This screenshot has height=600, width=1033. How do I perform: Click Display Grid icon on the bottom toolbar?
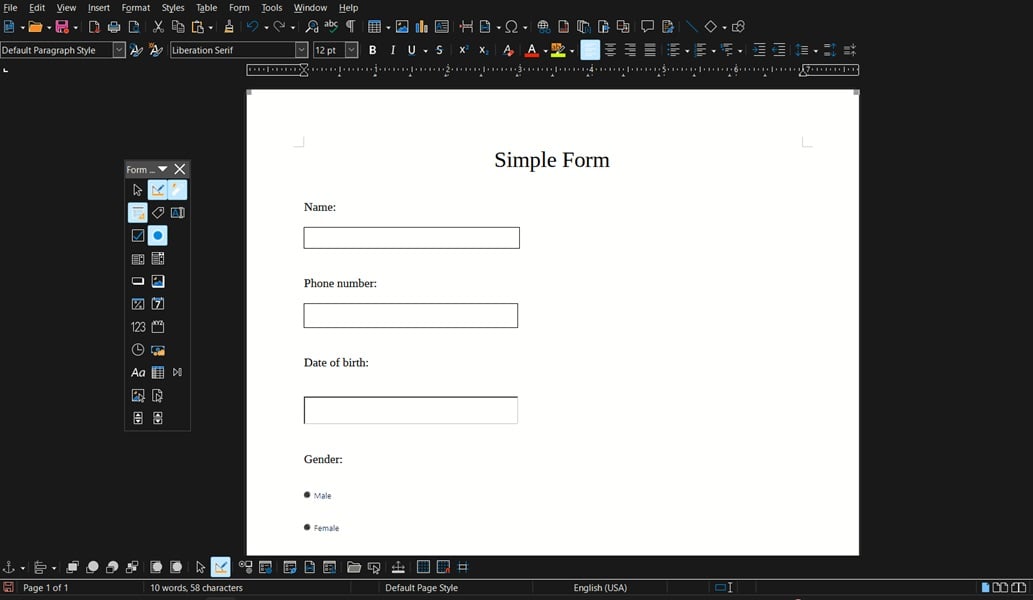click(424, 567)
